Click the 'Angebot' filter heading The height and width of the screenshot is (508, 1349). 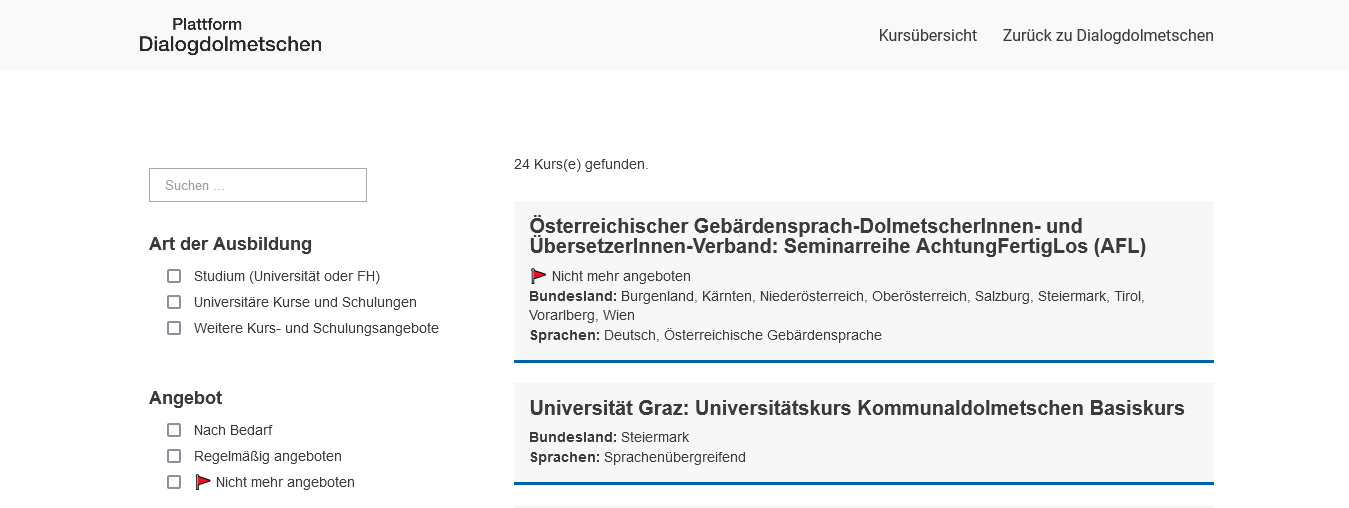pos(186,398)
